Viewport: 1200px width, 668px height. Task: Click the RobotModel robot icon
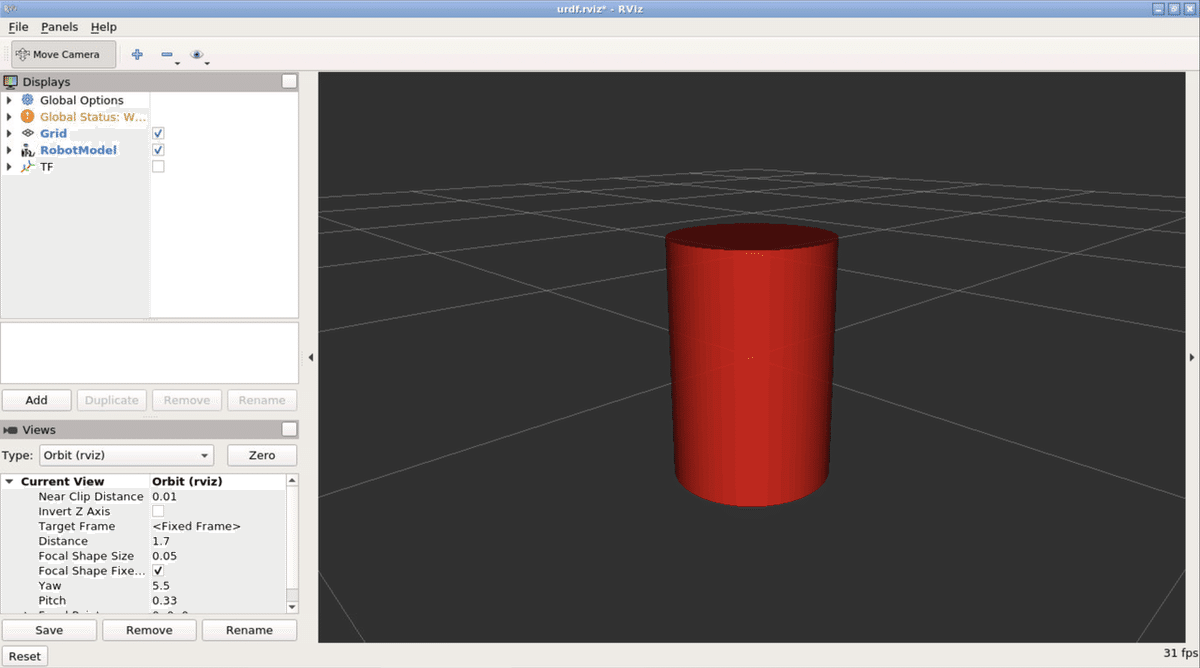tap(28, 150)
